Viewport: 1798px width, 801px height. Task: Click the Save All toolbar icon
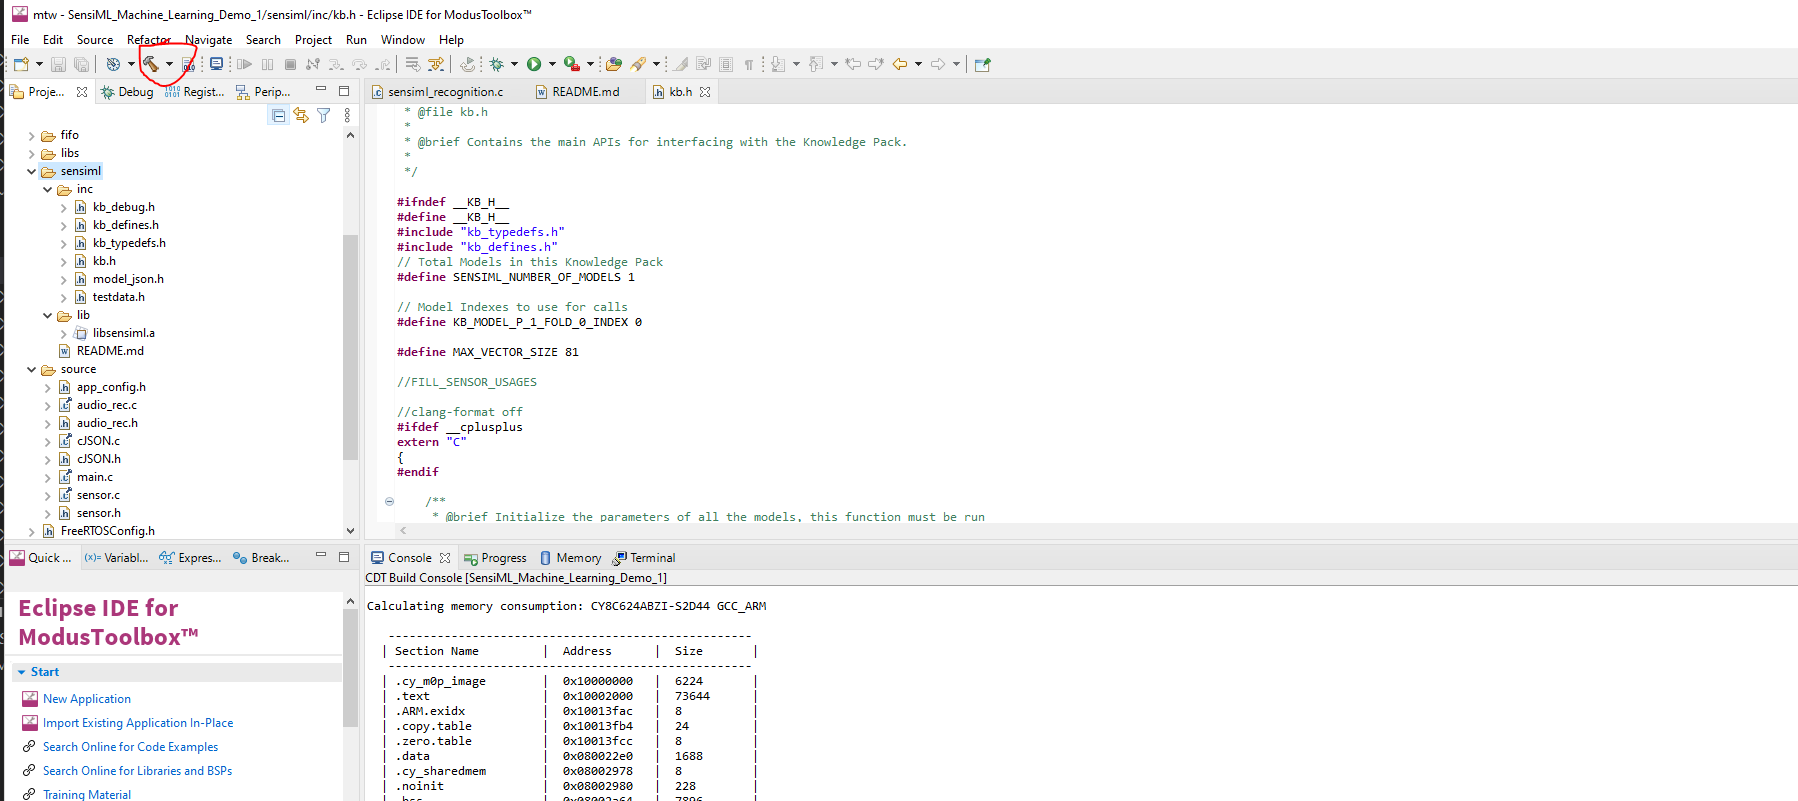pyautogui.click(x=81, y=64)
